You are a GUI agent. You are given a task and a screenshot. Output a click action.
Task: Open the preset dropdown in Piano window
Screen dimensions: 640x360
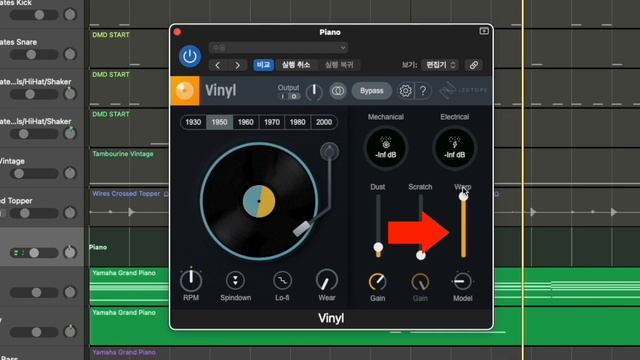pyautogui.click(x=278, y=48)
